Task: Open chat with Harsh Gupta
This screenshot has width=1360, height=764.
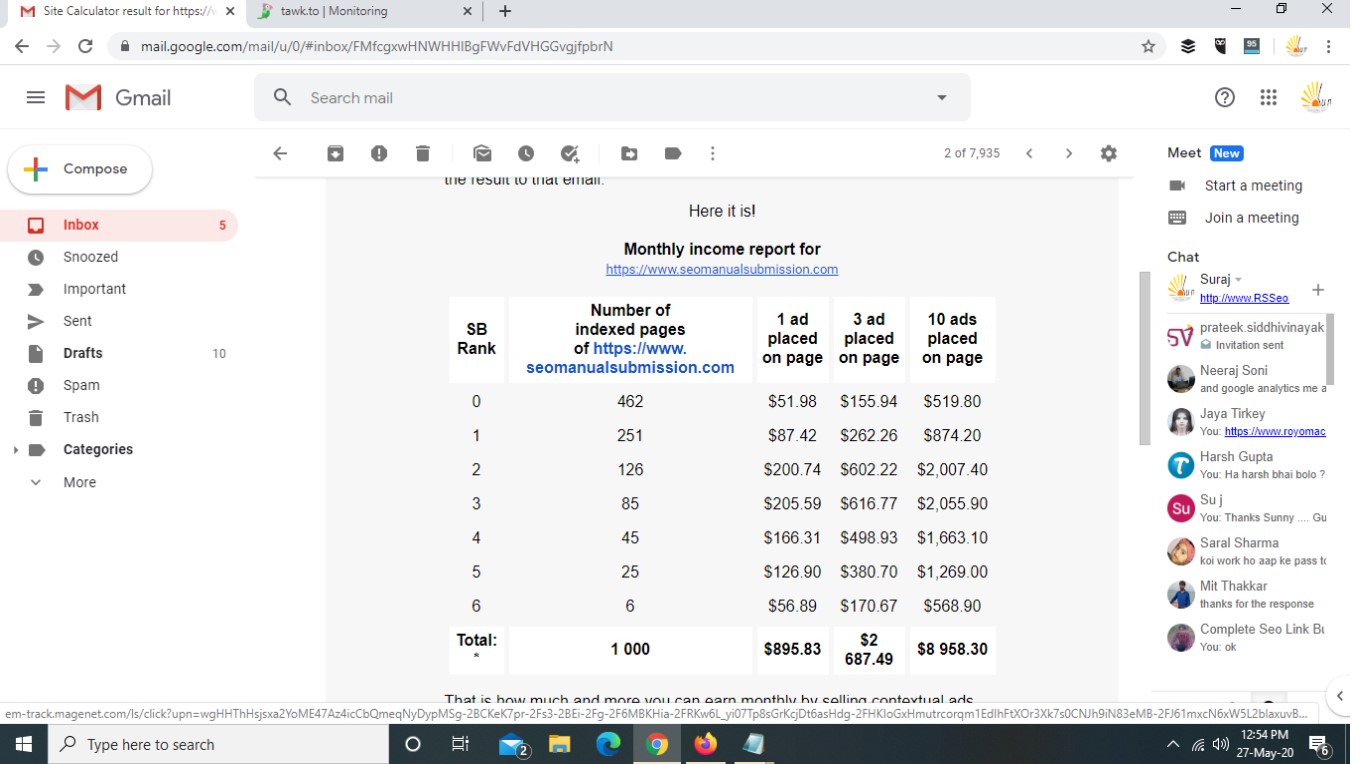Action: pyautogui.click(x=1246, y=465)
